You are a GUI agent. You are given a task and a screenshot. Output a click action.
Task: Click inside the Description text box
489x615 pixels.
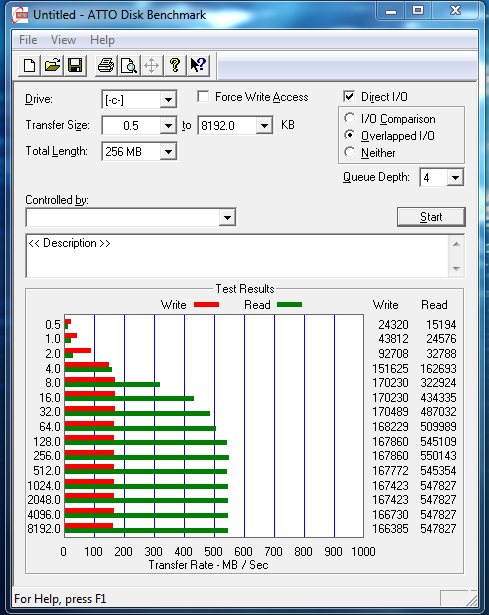click(x=237, y=256)
